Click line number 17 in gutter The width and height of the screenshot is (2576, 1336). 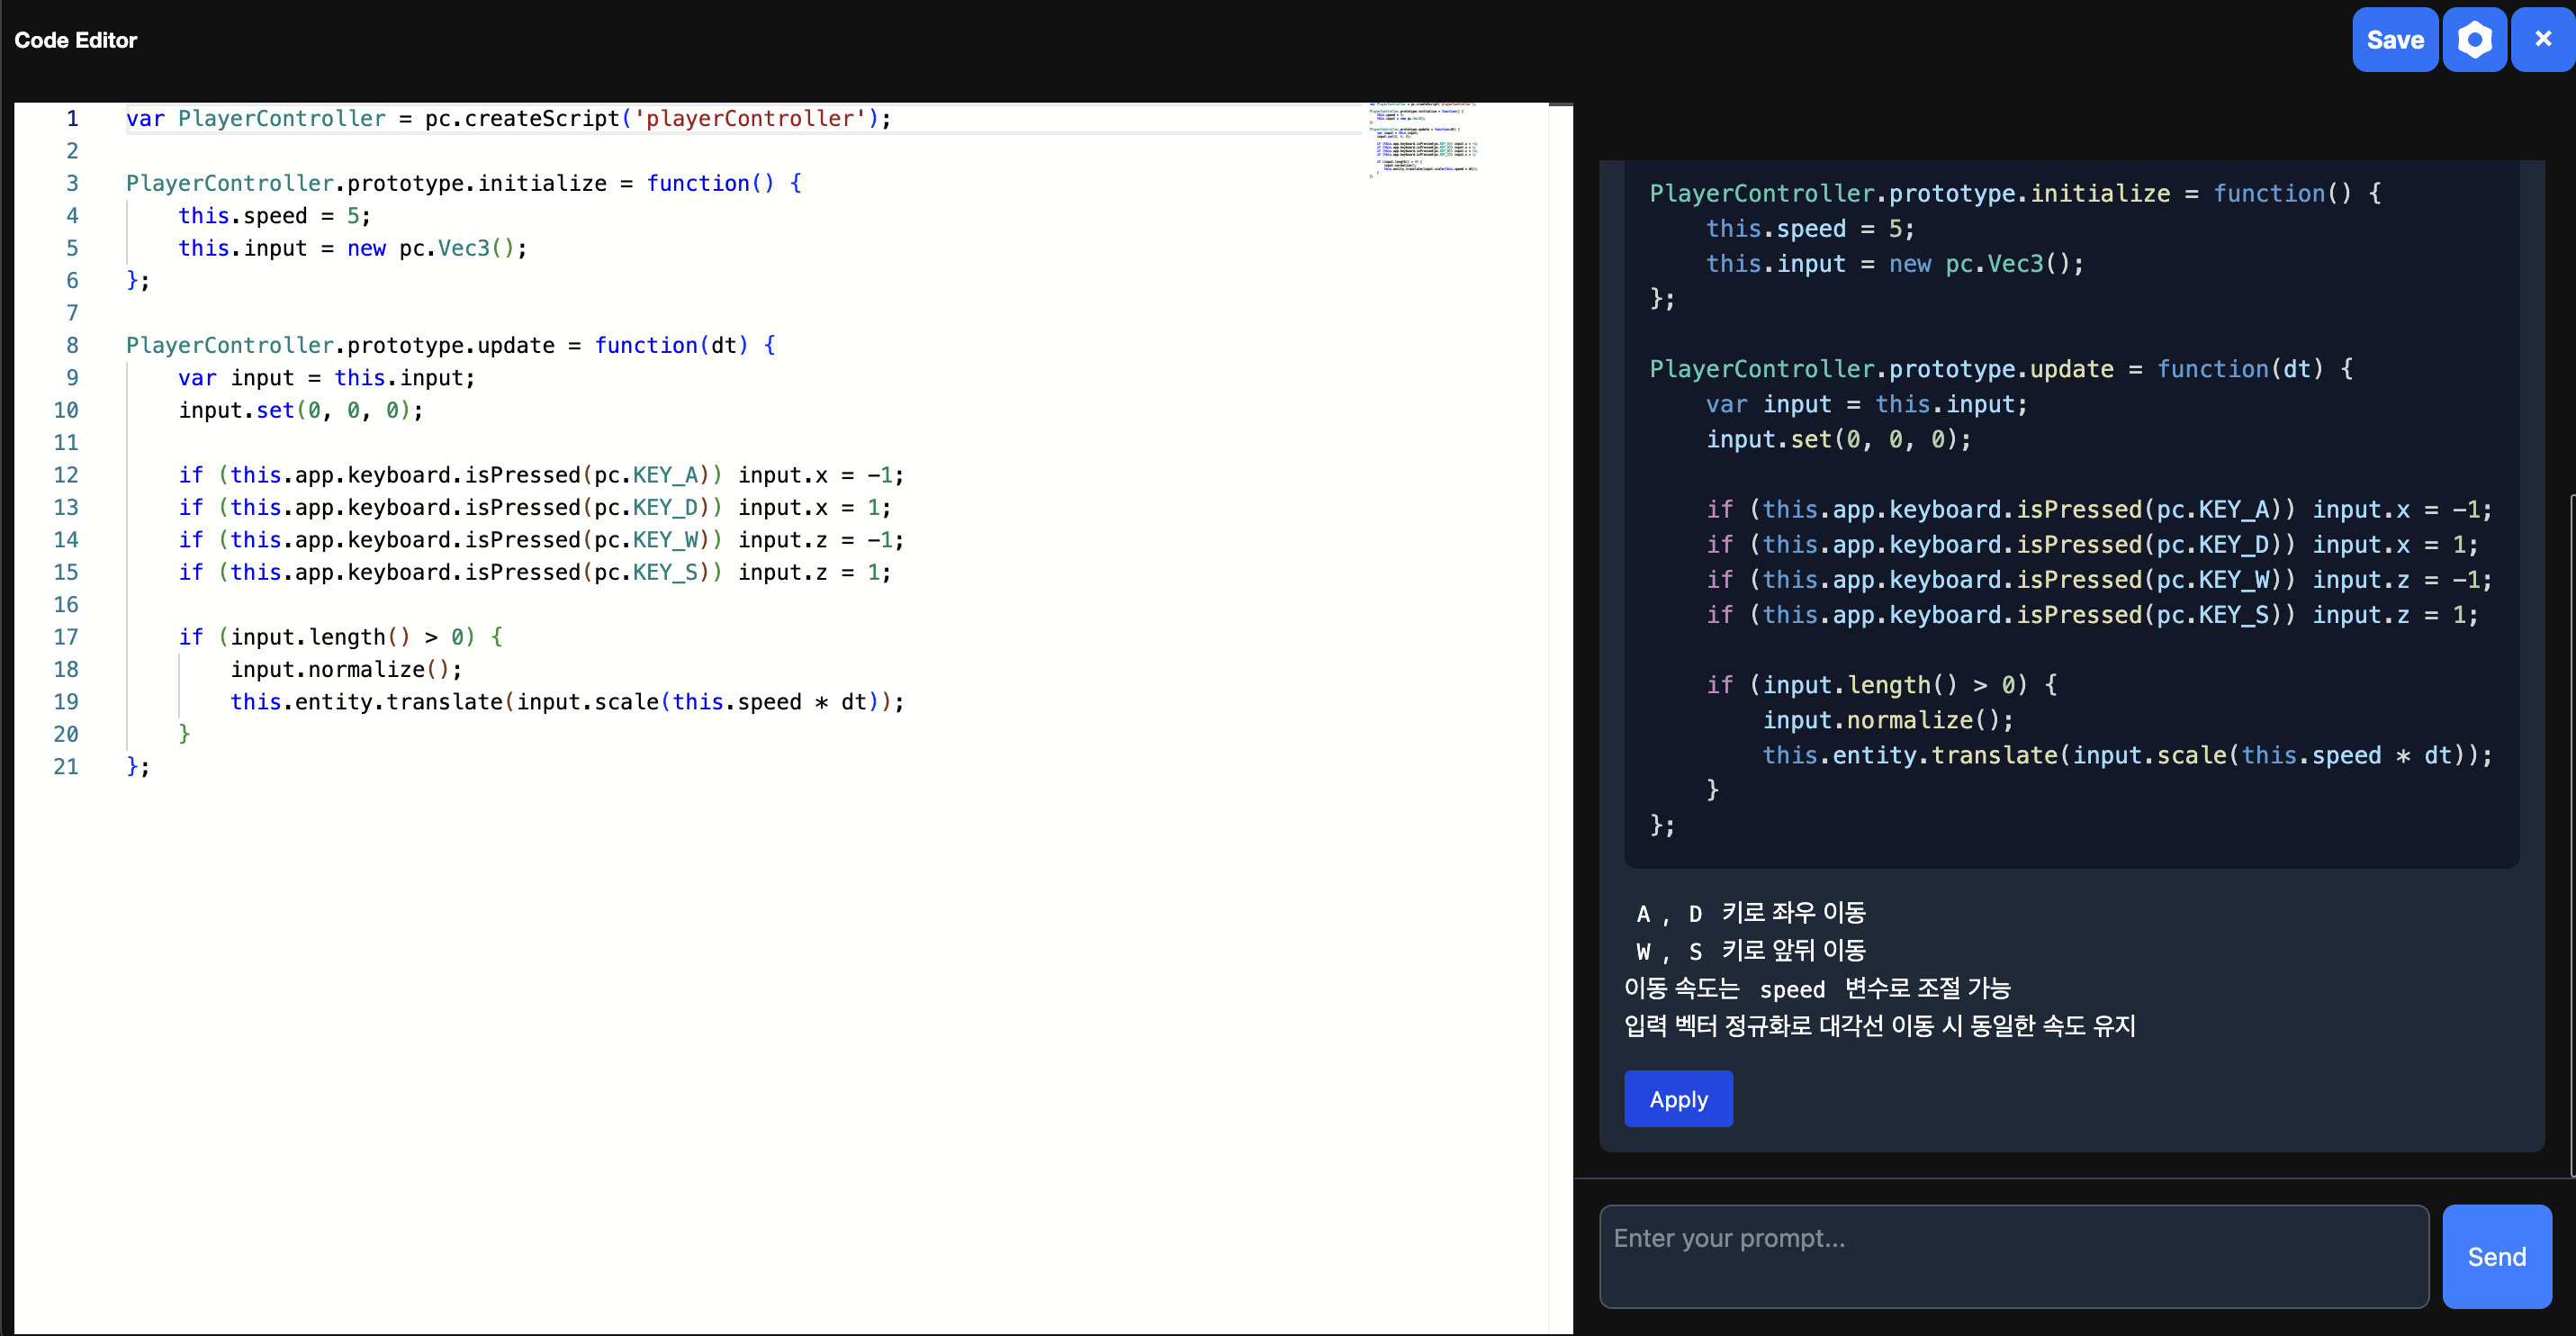(66, 637)
